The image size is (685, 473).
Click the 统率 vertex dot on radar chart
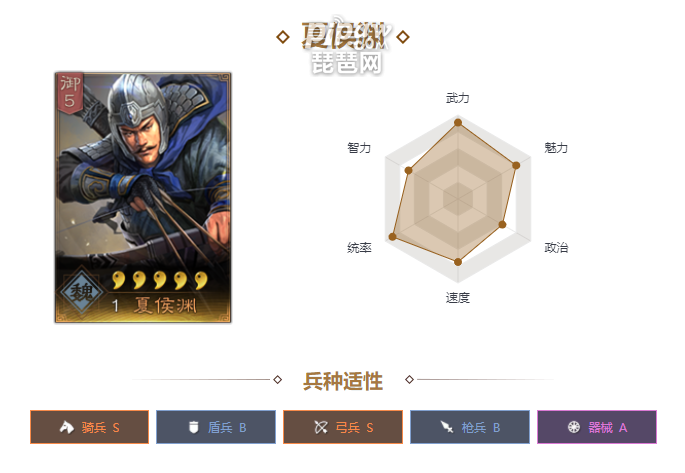click(392, 237)
